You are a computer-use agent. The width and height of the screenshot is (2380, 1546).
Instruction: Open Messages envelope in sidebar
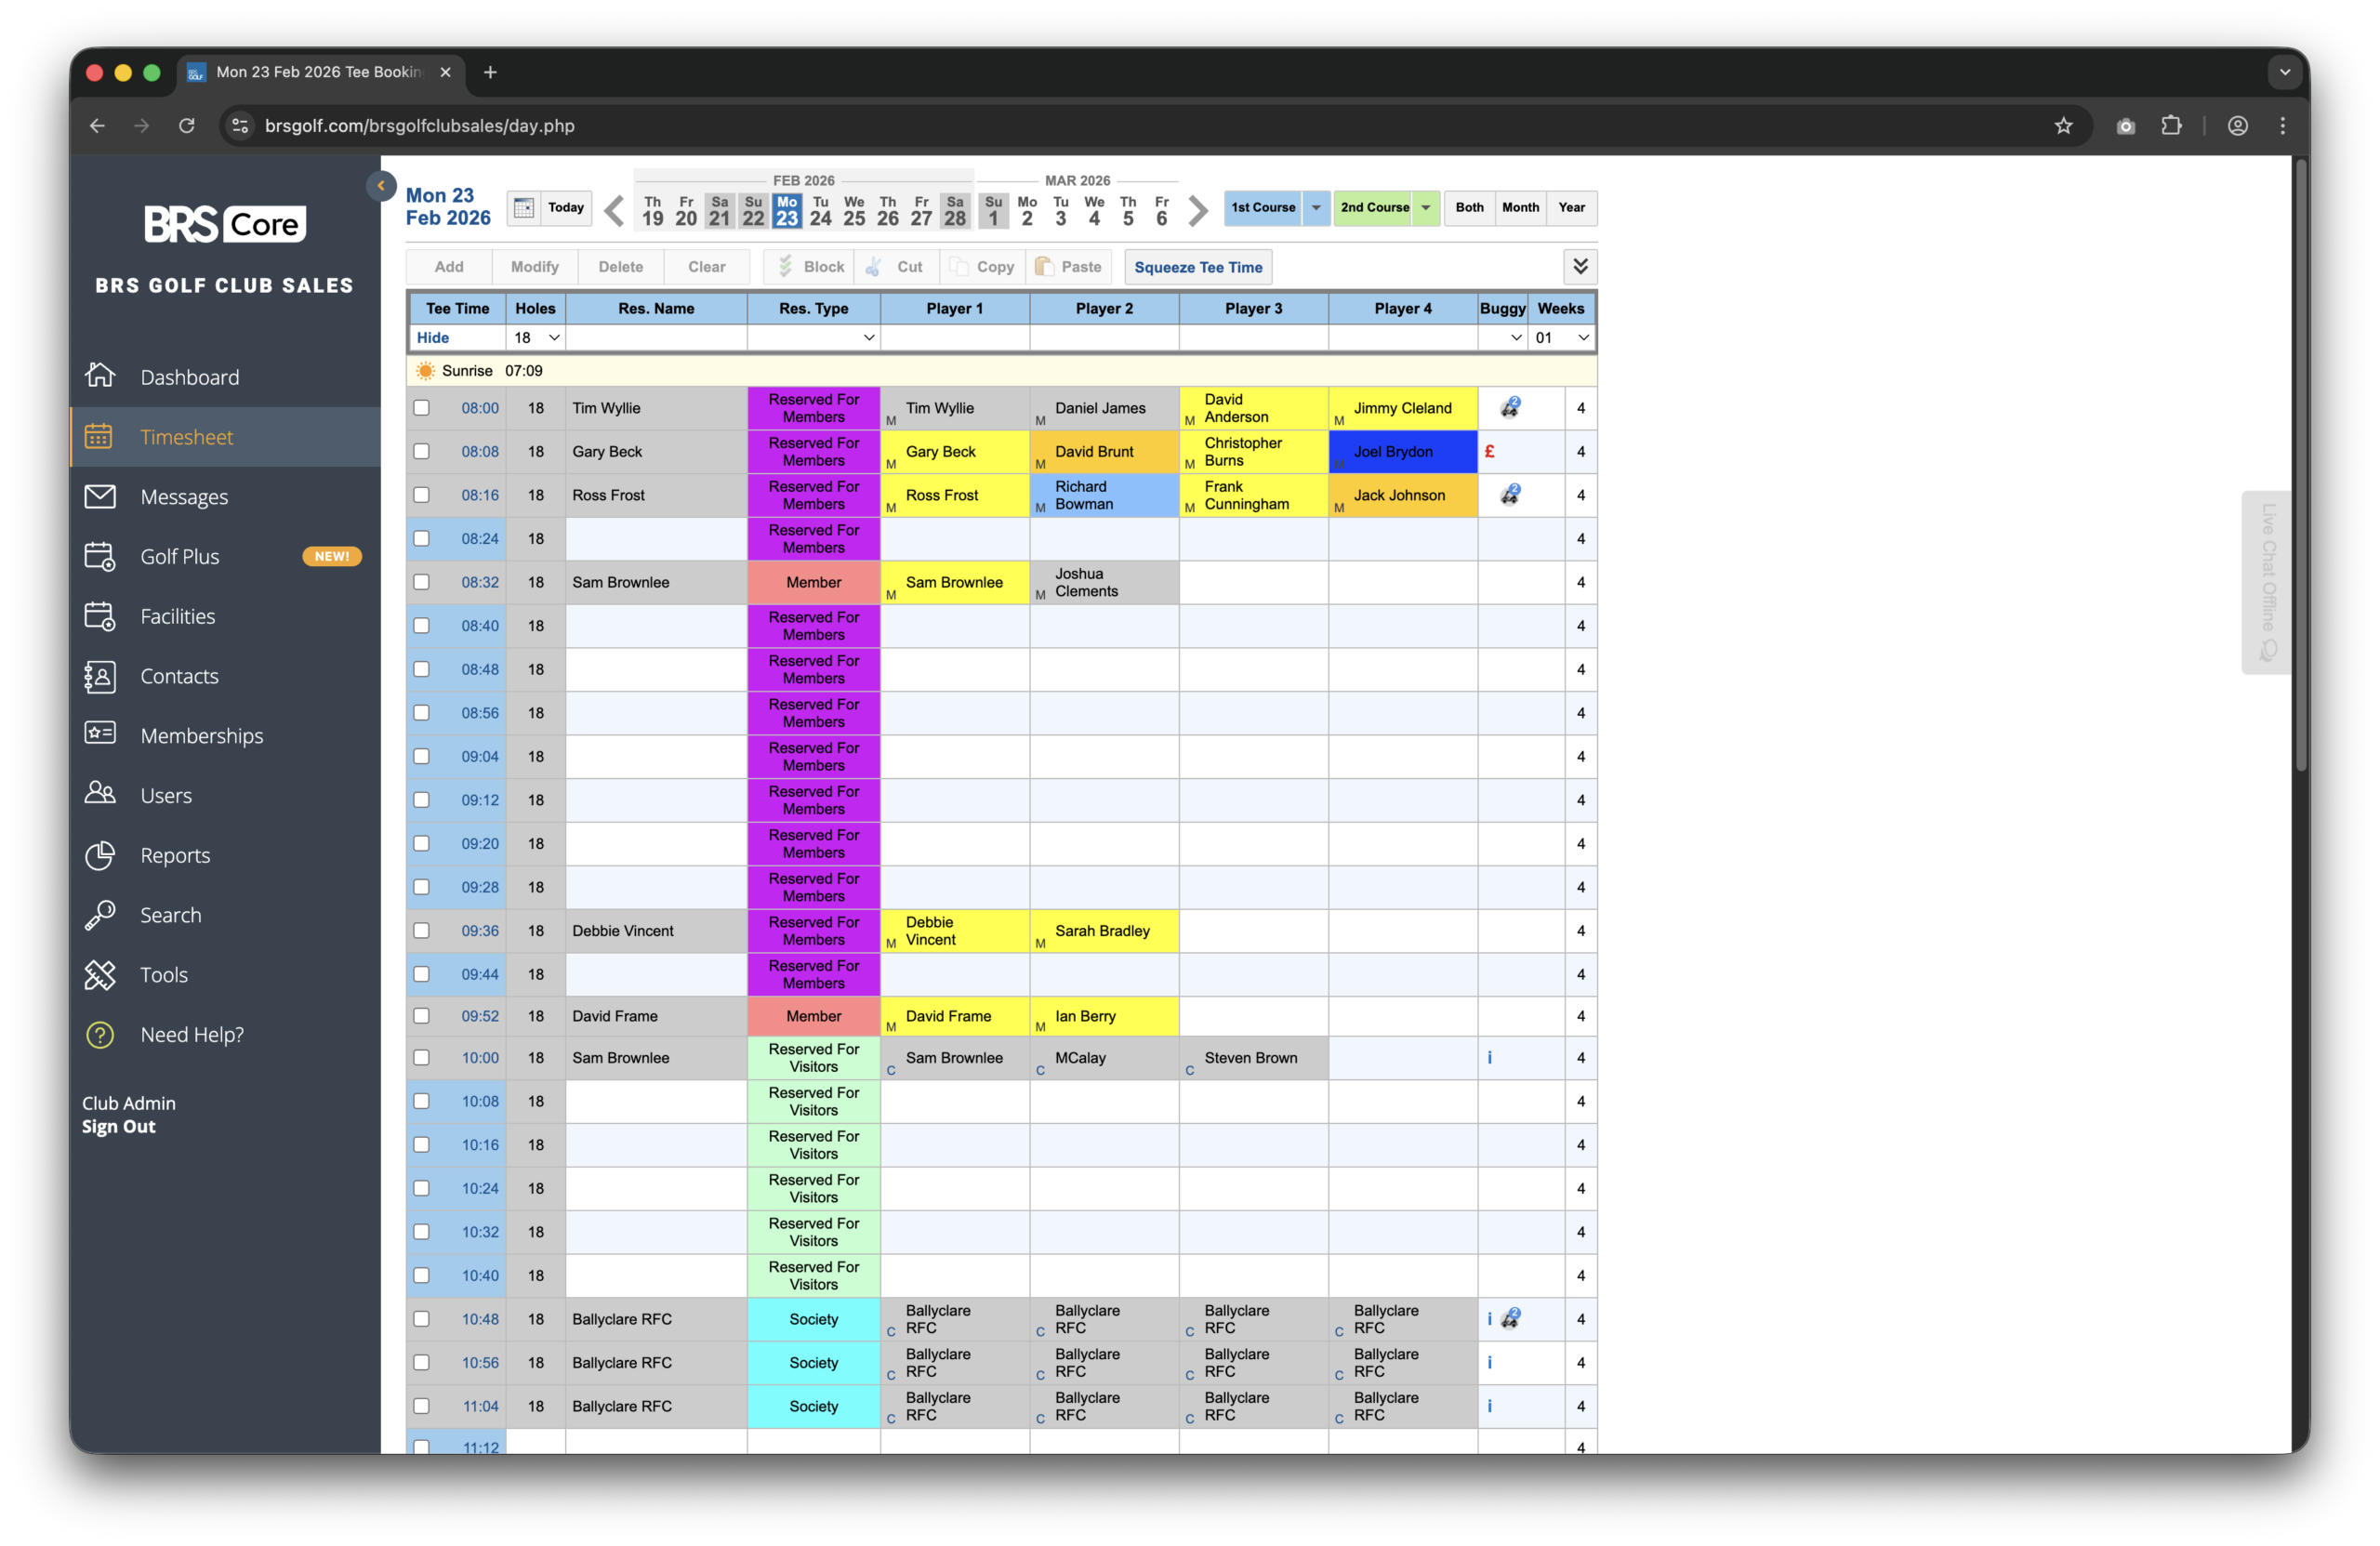(x=100, y=497)
